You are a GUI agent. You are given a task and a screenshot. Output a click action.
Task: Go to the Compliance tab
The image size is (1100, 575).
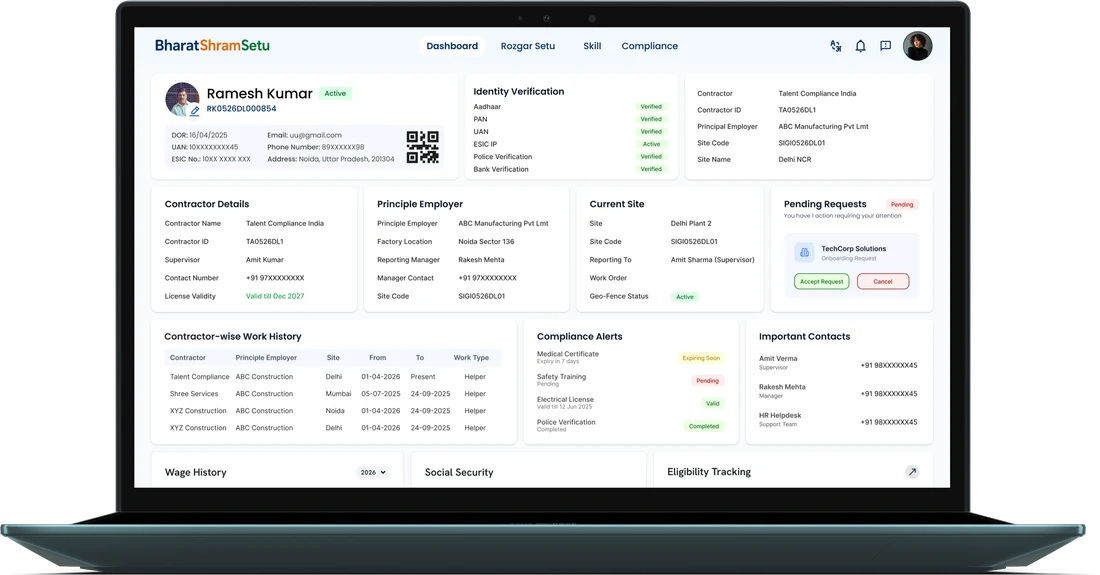pyautogui.click(x=650, y=46)
